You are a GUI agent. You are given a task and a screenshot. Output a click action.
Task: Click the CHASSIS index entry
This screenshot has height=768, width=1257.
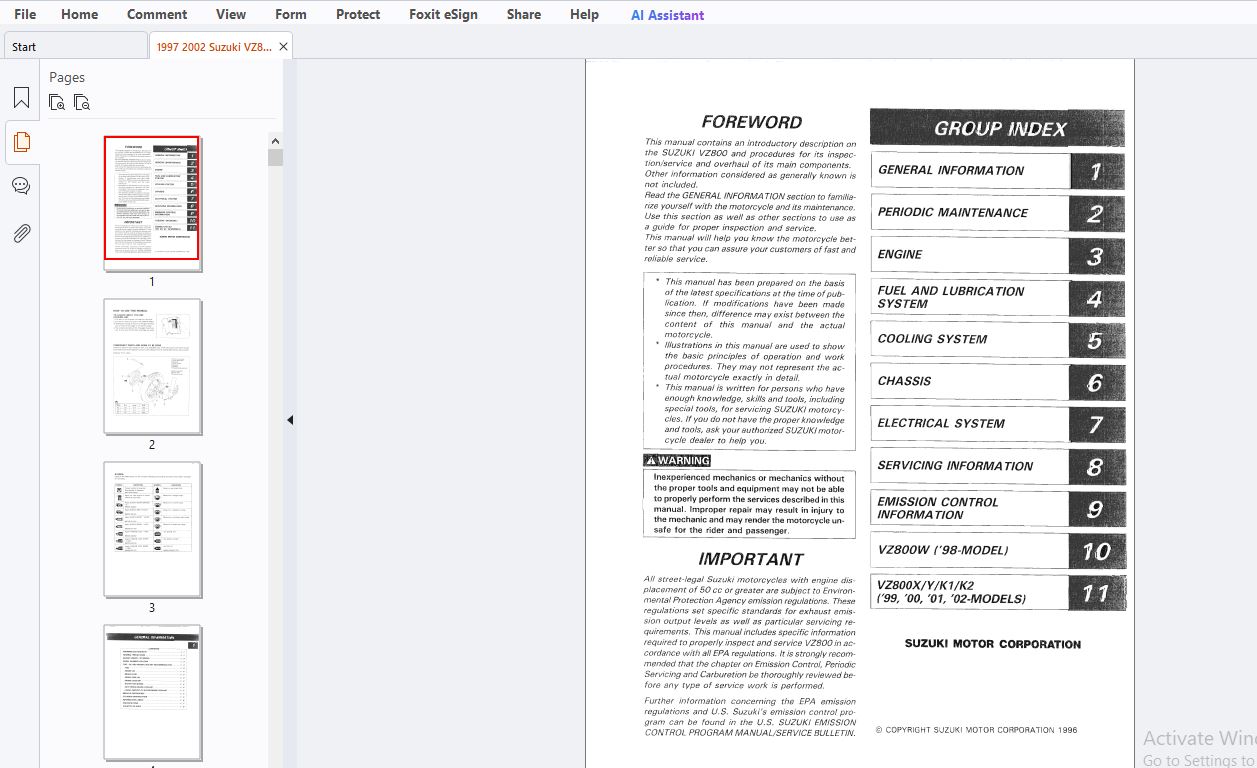[997, 381]
